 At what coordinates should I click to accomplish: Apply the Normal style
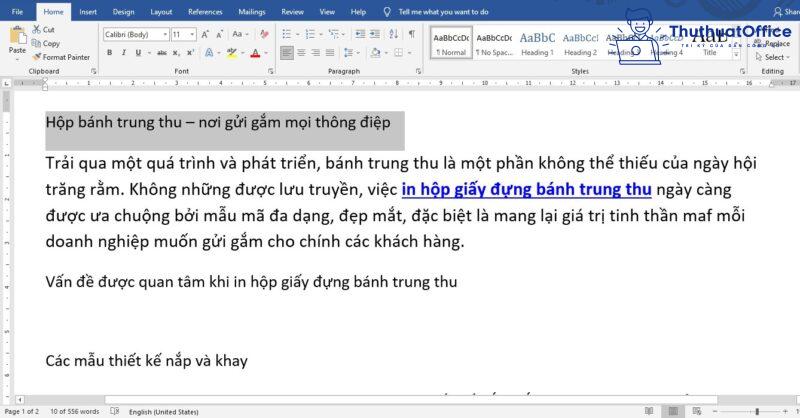coord(451,44)
